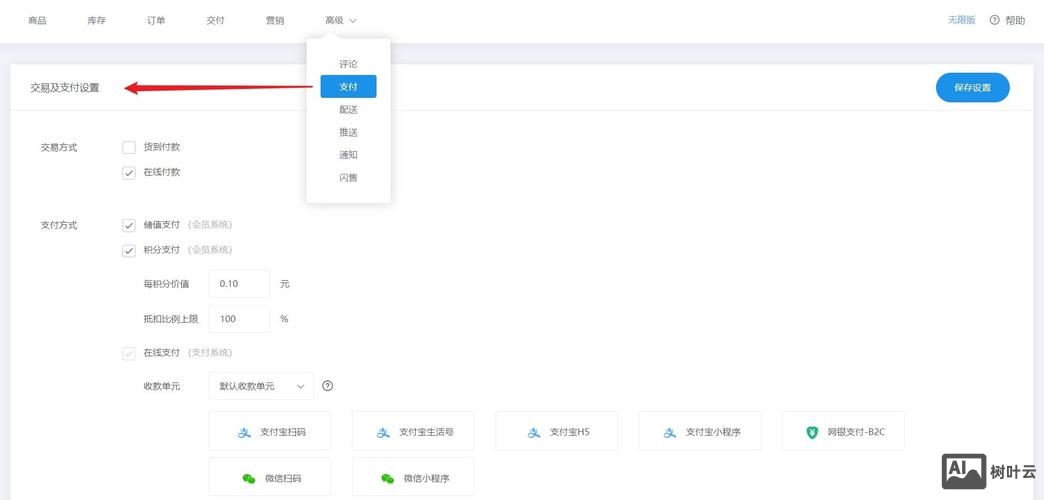Open the Help (帮助) link at top right
The height and width of the screenshot is (500, 1044).
(1008, 20)
